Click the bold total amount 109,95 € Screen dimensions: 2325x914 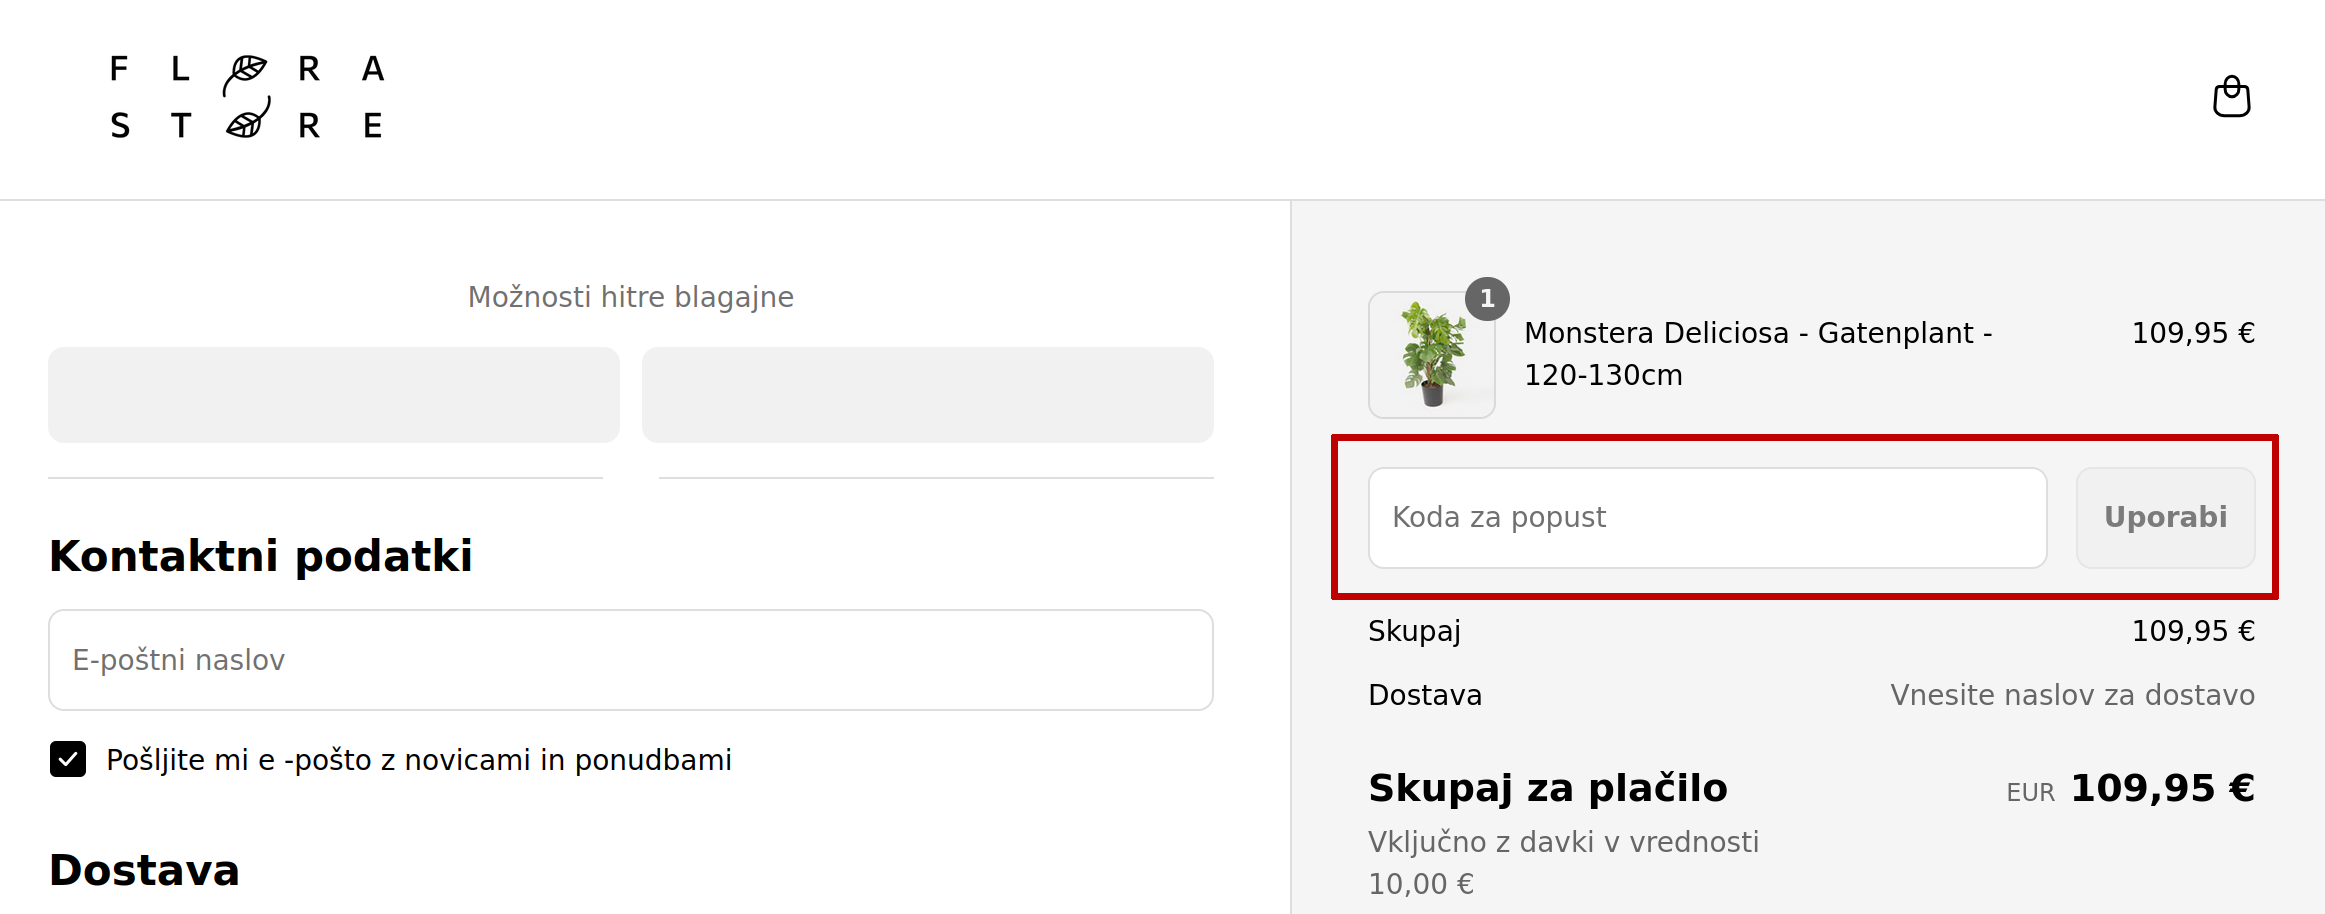click(2162, 788)
